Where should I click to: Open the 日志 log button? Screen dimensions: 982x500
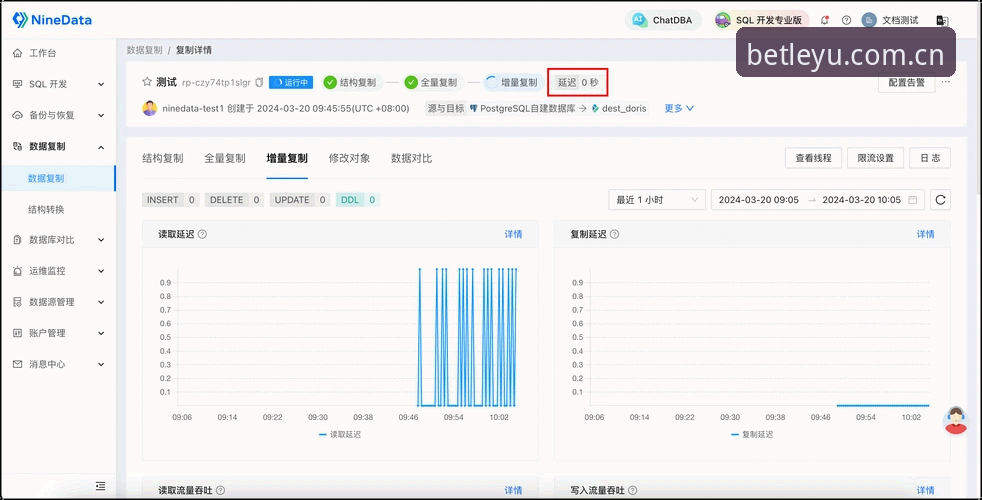[930, 158]
